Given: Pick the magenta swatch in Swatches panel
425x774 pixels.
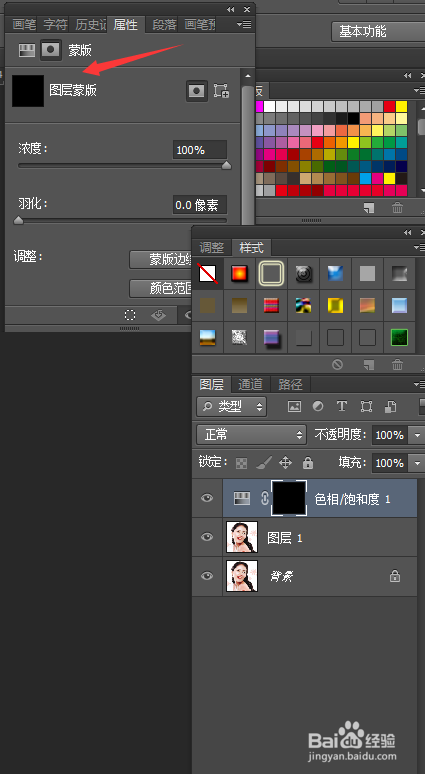Looking at the screenshot, I should (259, 107).
